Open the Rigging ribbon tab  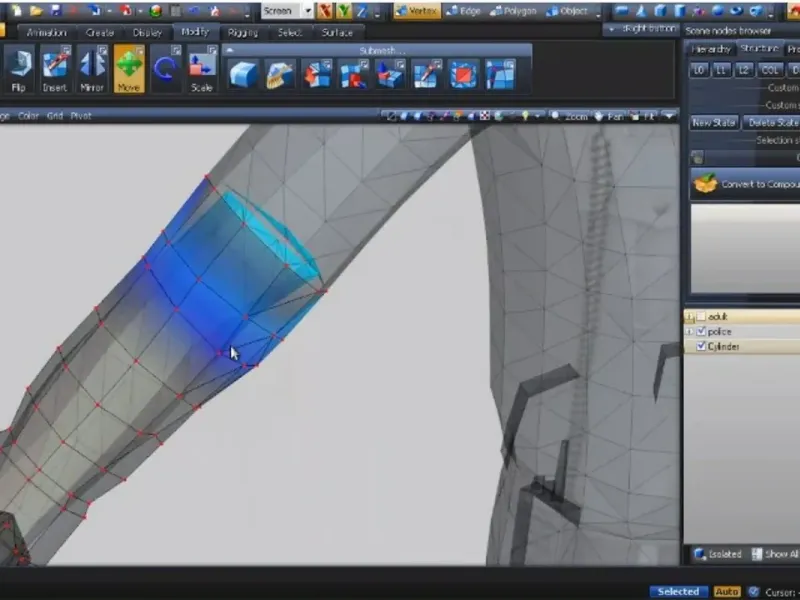point(243,32)
